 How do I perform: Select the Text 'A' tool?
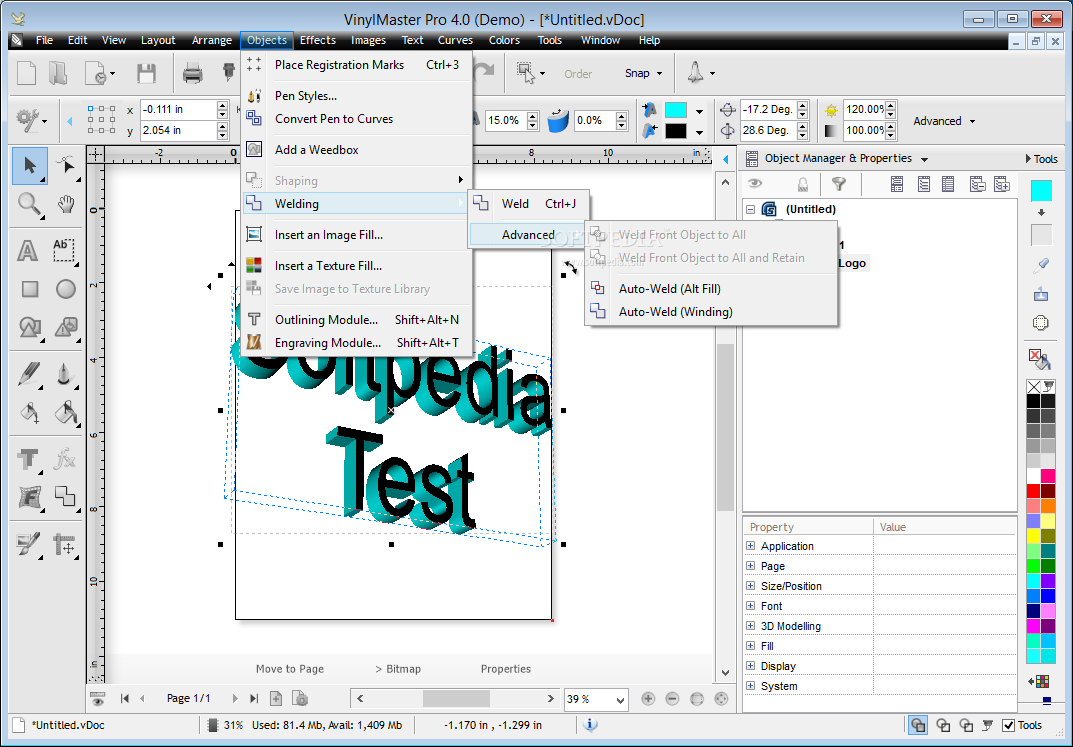28,250
